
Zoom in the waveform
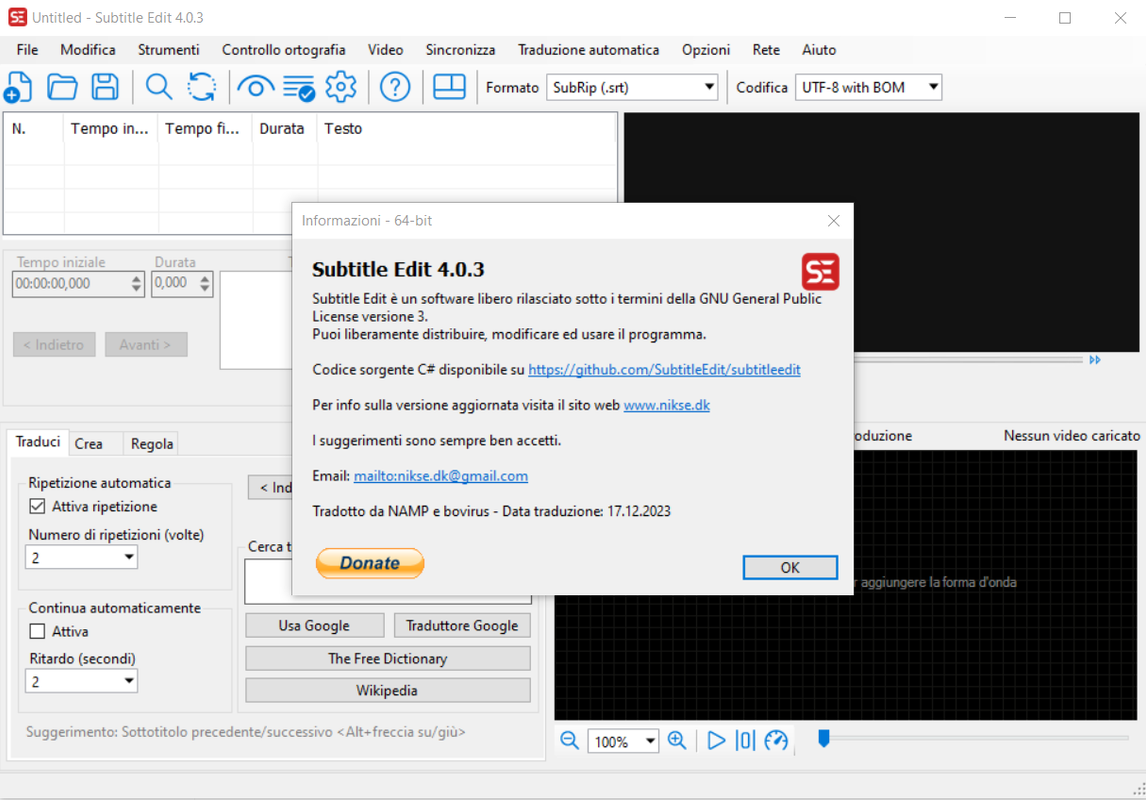tap(678, 740)
